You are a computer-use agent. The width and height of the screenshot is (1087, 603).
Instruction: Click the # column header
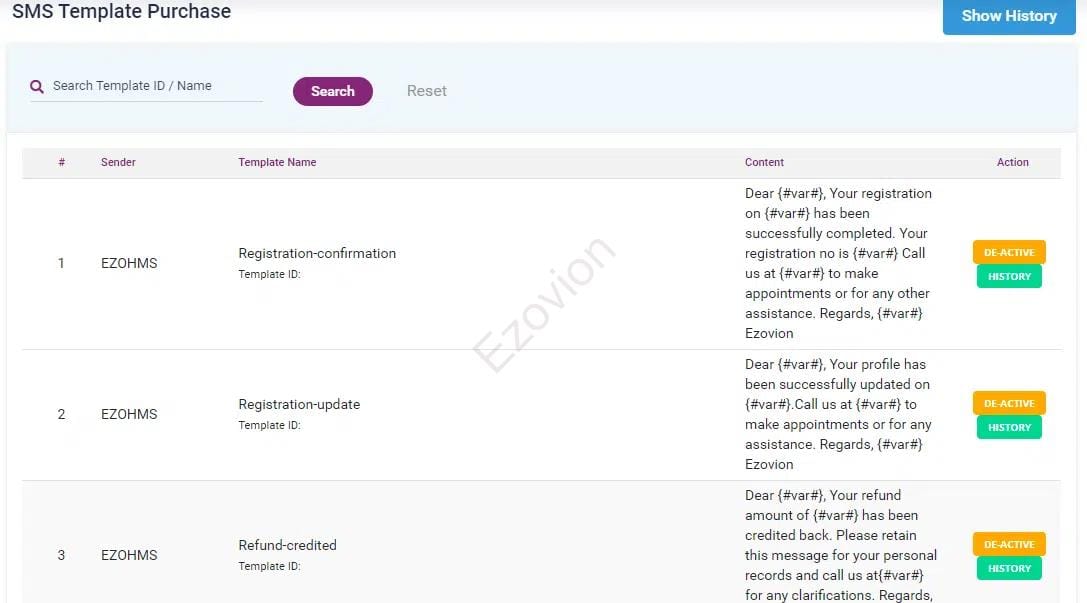point(62,162)
